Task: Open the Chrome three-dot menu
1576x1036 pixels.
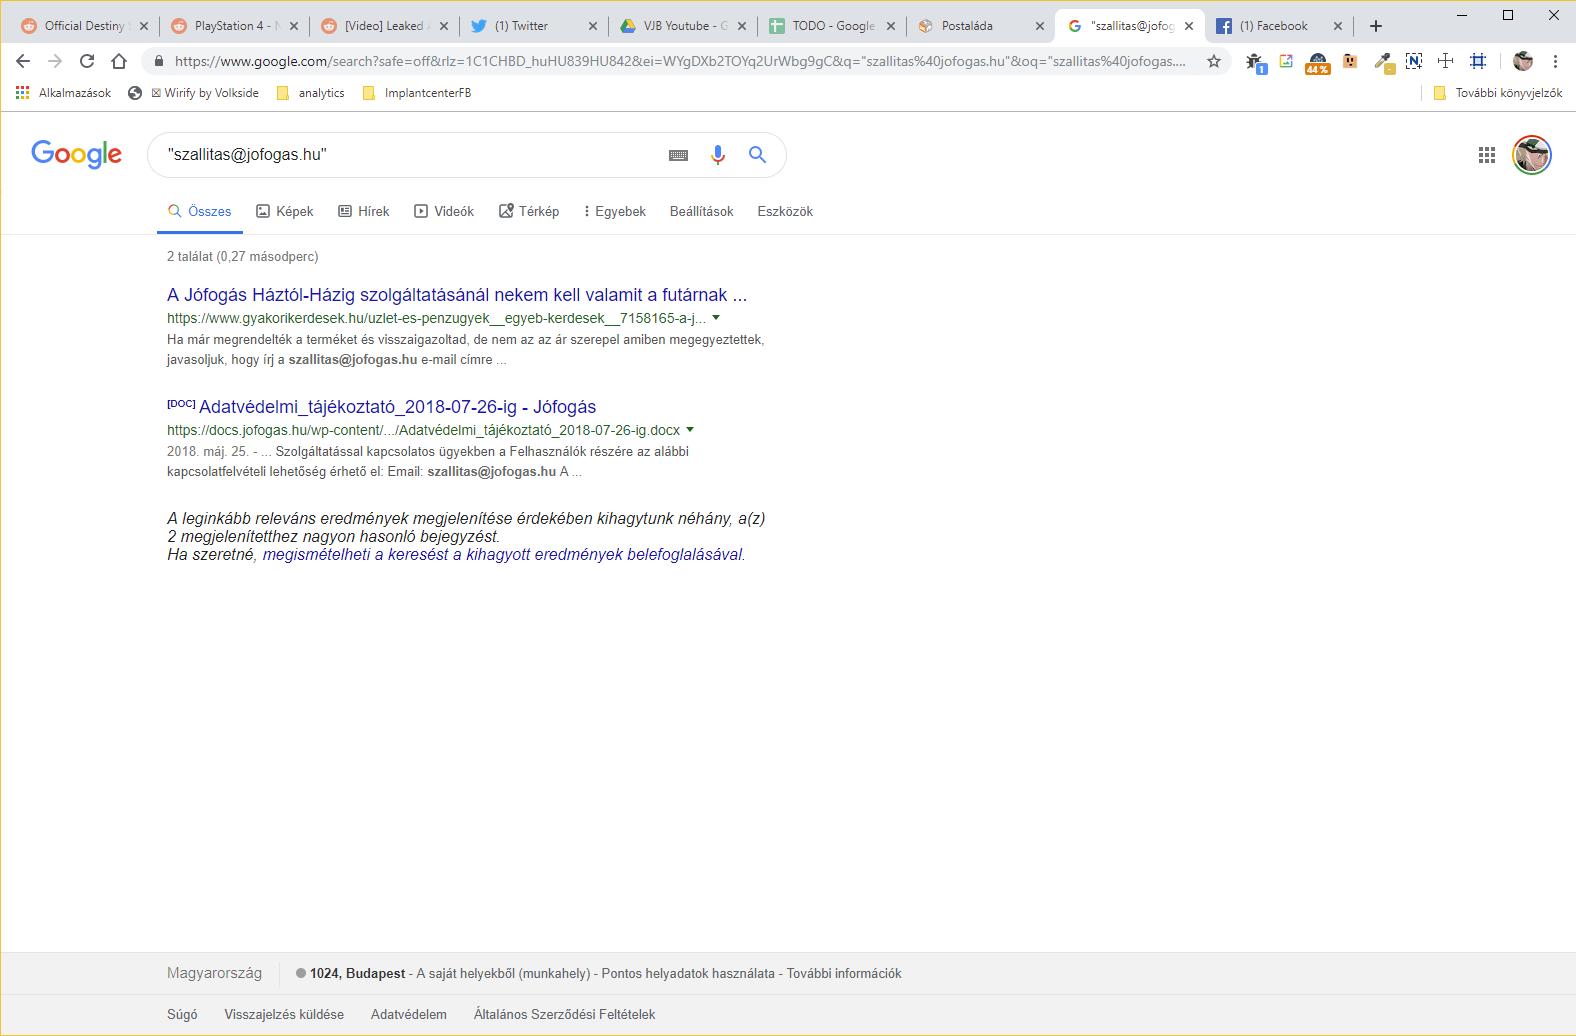Action: coord(1555,61)
